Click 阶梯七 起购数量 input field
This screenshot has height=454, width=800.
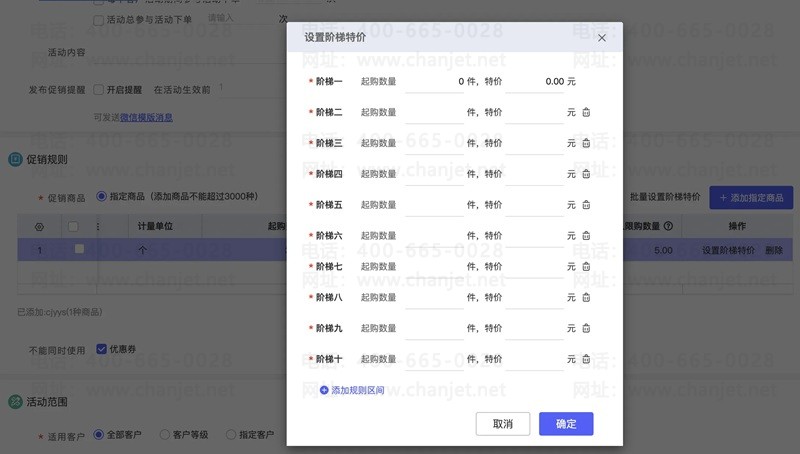coord(435,267)
